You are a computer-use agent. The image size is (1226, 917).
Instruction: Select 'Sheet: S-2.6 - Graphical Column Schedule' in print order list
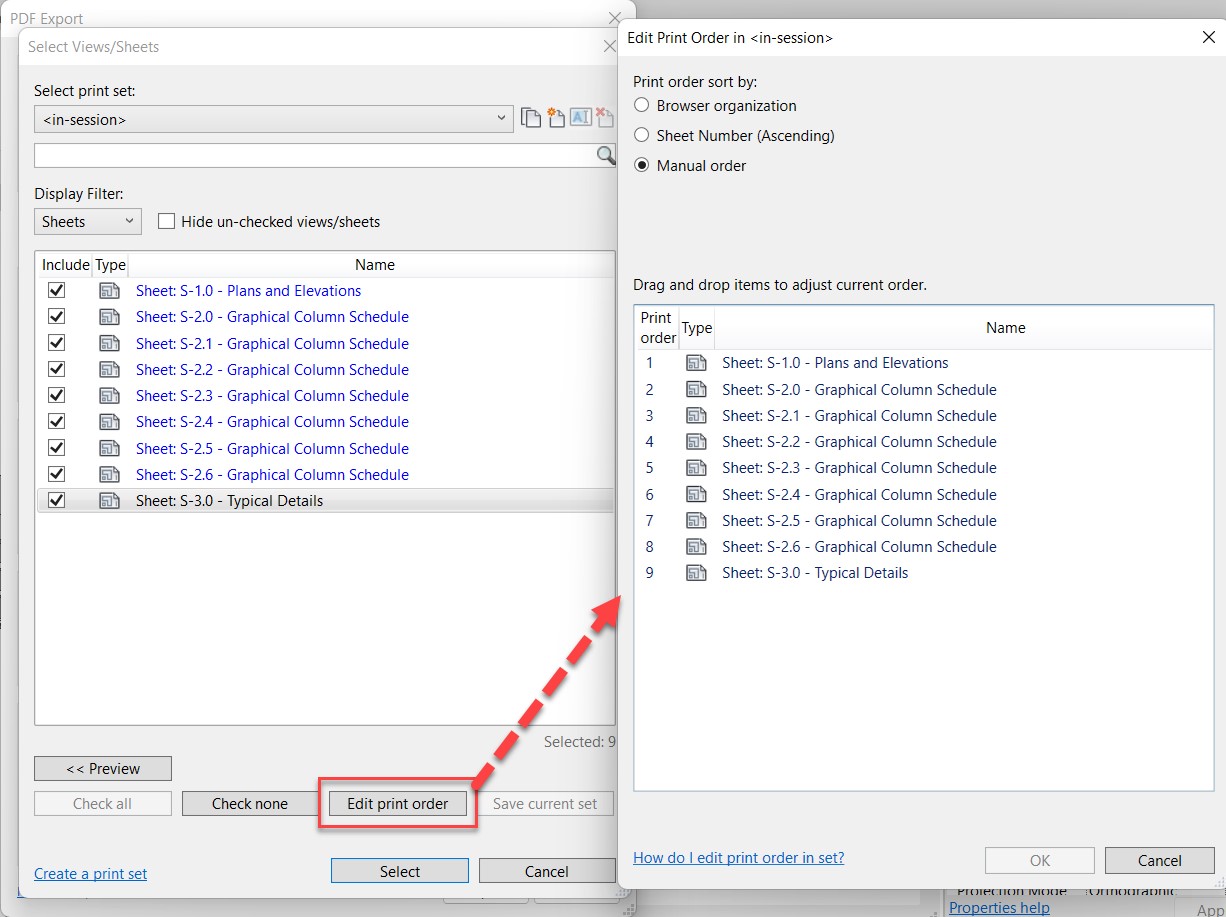point(859,547)
